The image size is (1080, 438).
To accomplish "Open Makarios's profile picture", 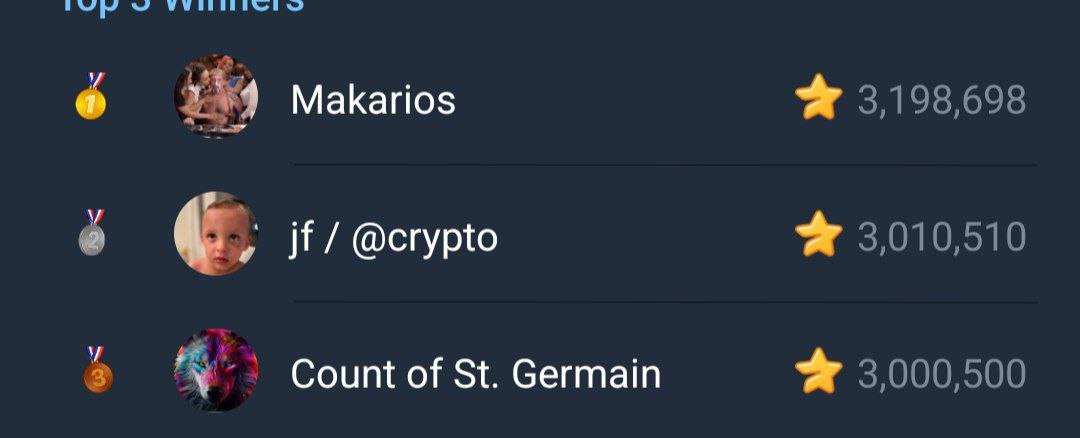I will pos(216,97).
